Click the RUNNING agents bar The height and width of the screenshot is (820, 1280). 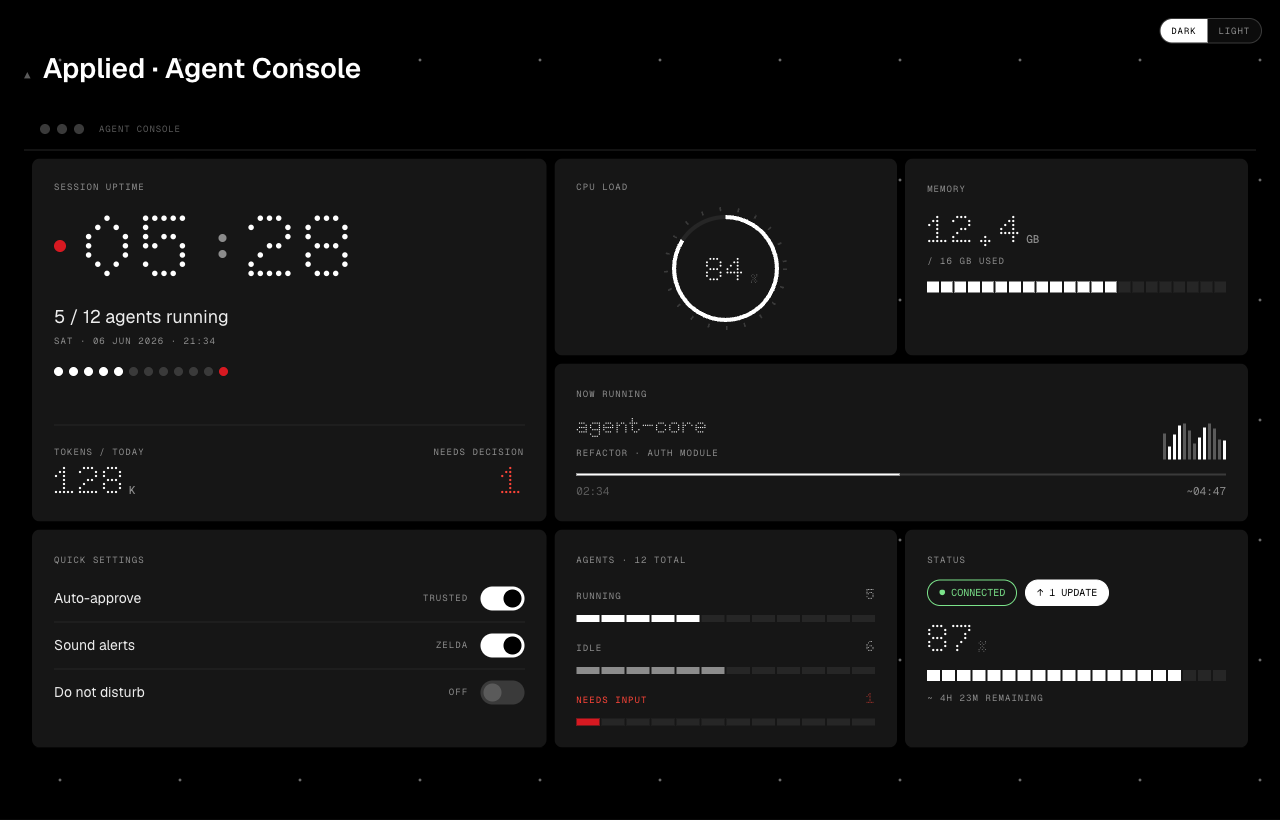725,618
